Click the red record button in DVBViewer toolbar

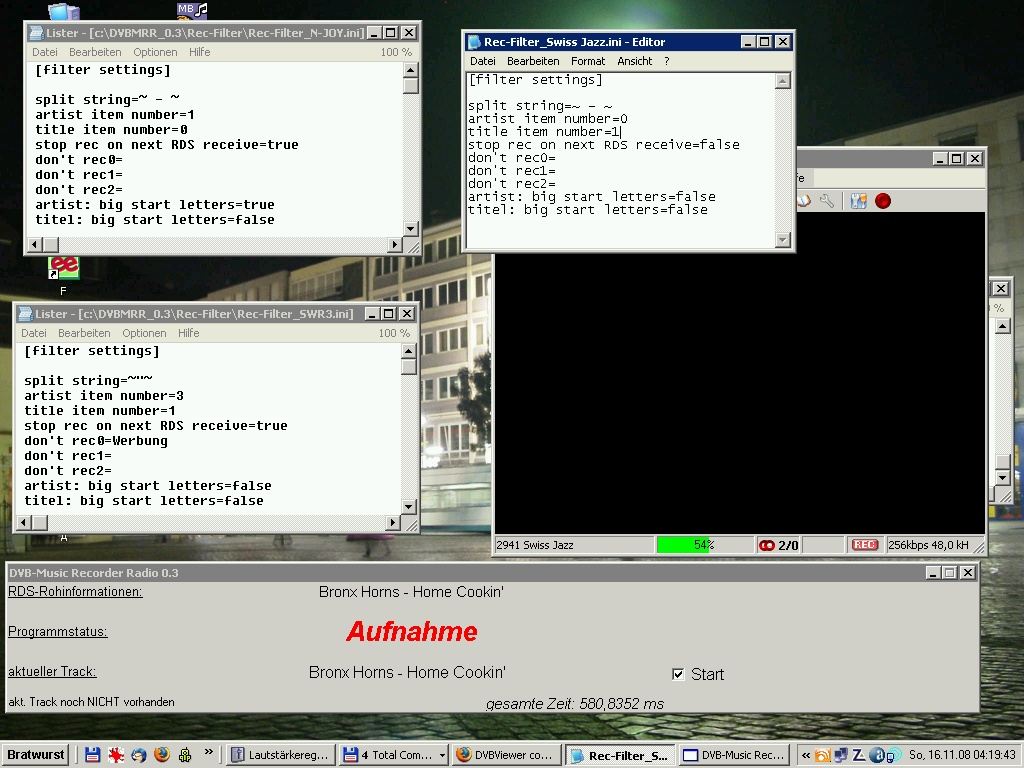pyautogui.click(x=883, y=201)
